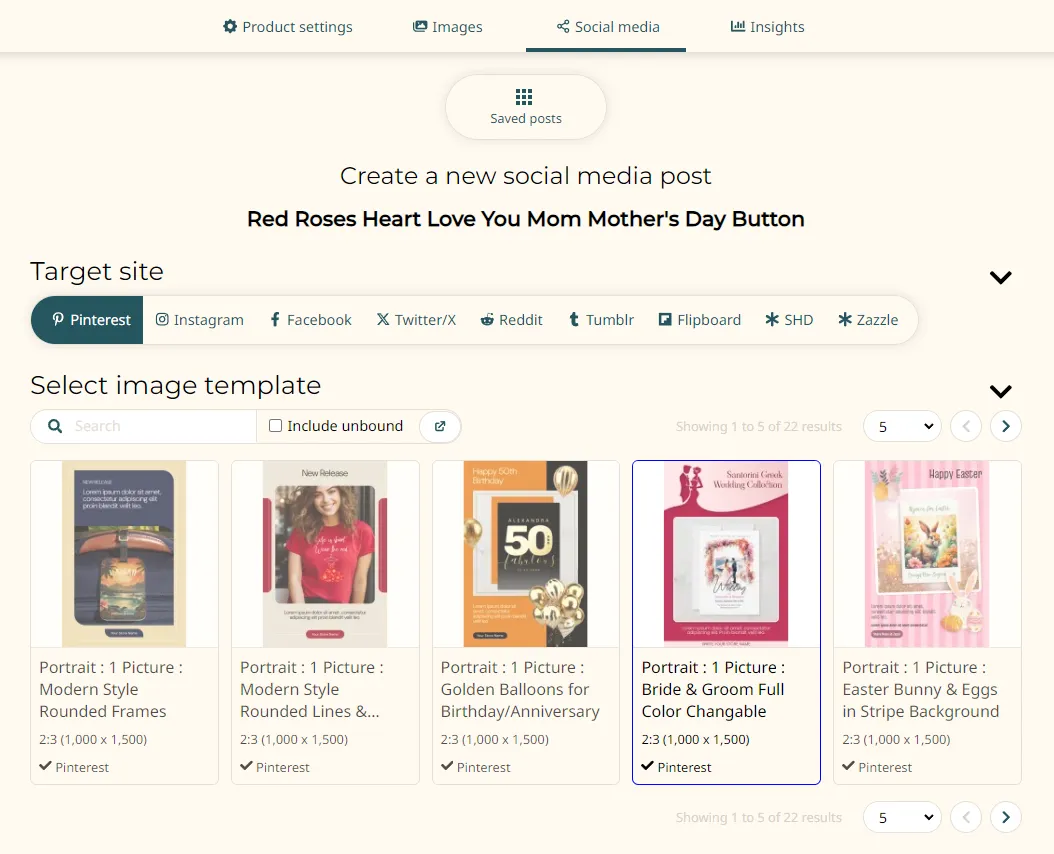This screenshot has height=854, width=1054.
Task: Choose Tumblr as target site
Action: point(602,320)
